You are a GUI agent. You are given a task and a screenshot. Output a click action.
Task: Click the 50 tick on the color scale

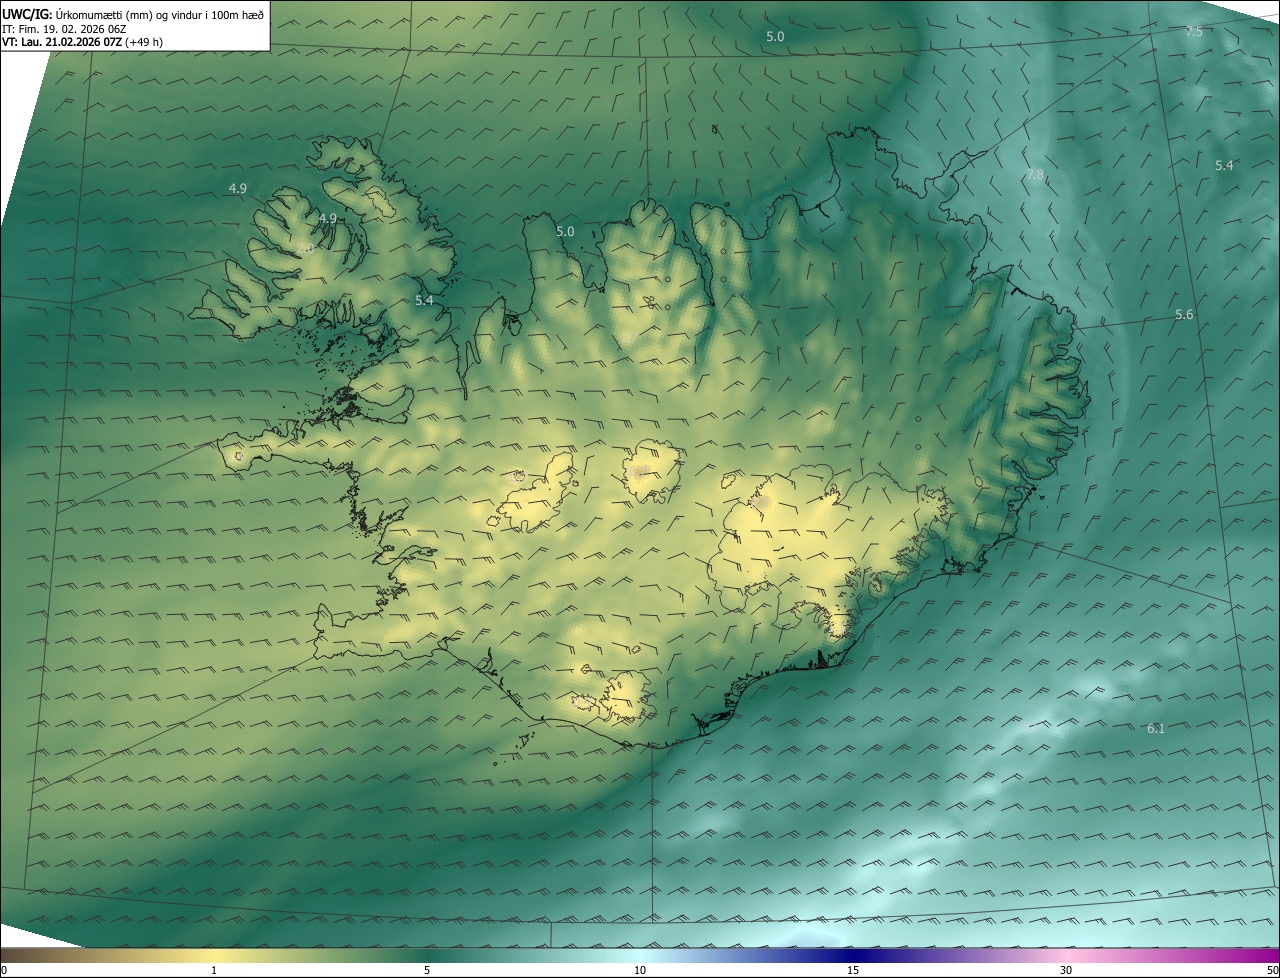pyautogui.click(x=1272, y=971)
